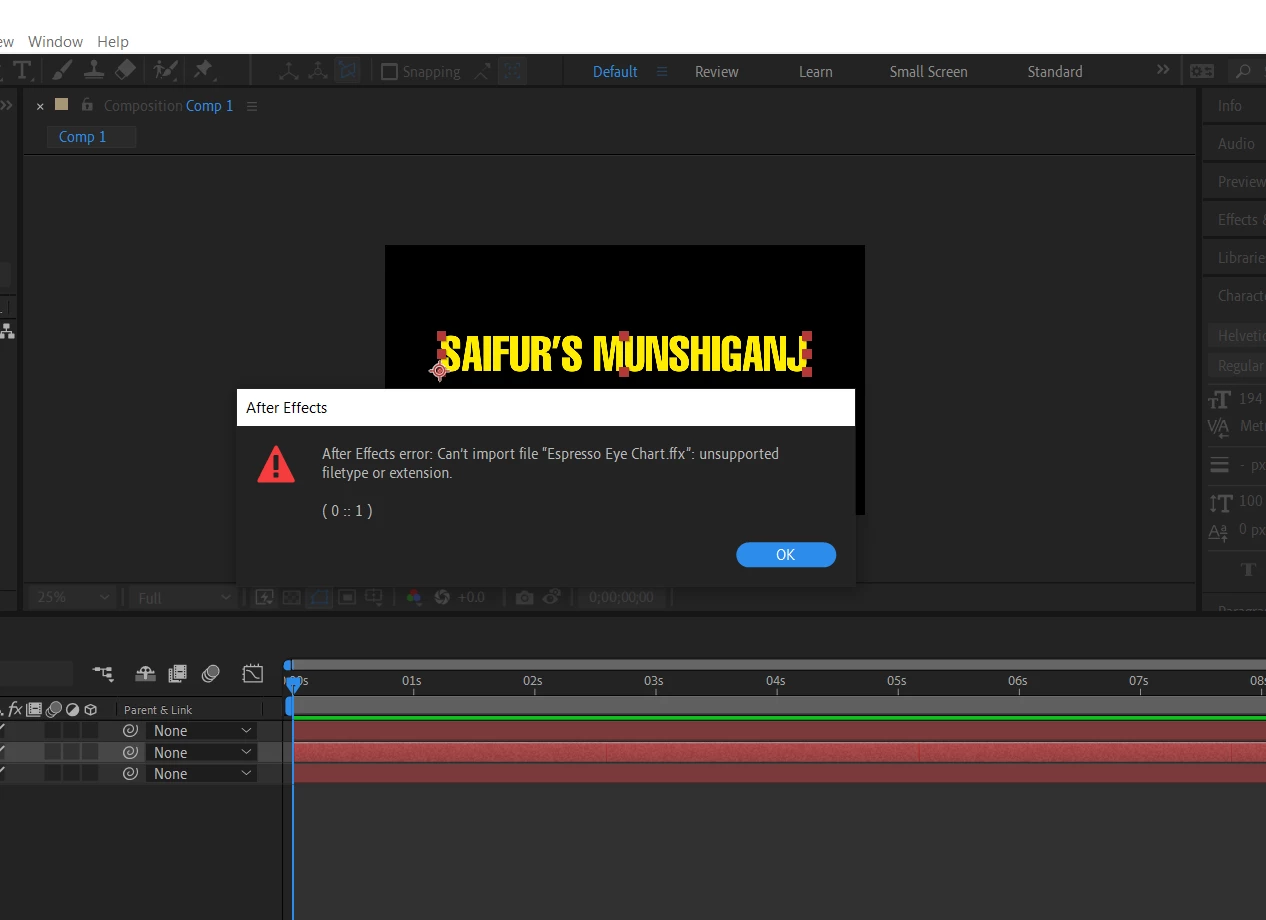Switch to Local Axis mode

[x=289, y=71]
